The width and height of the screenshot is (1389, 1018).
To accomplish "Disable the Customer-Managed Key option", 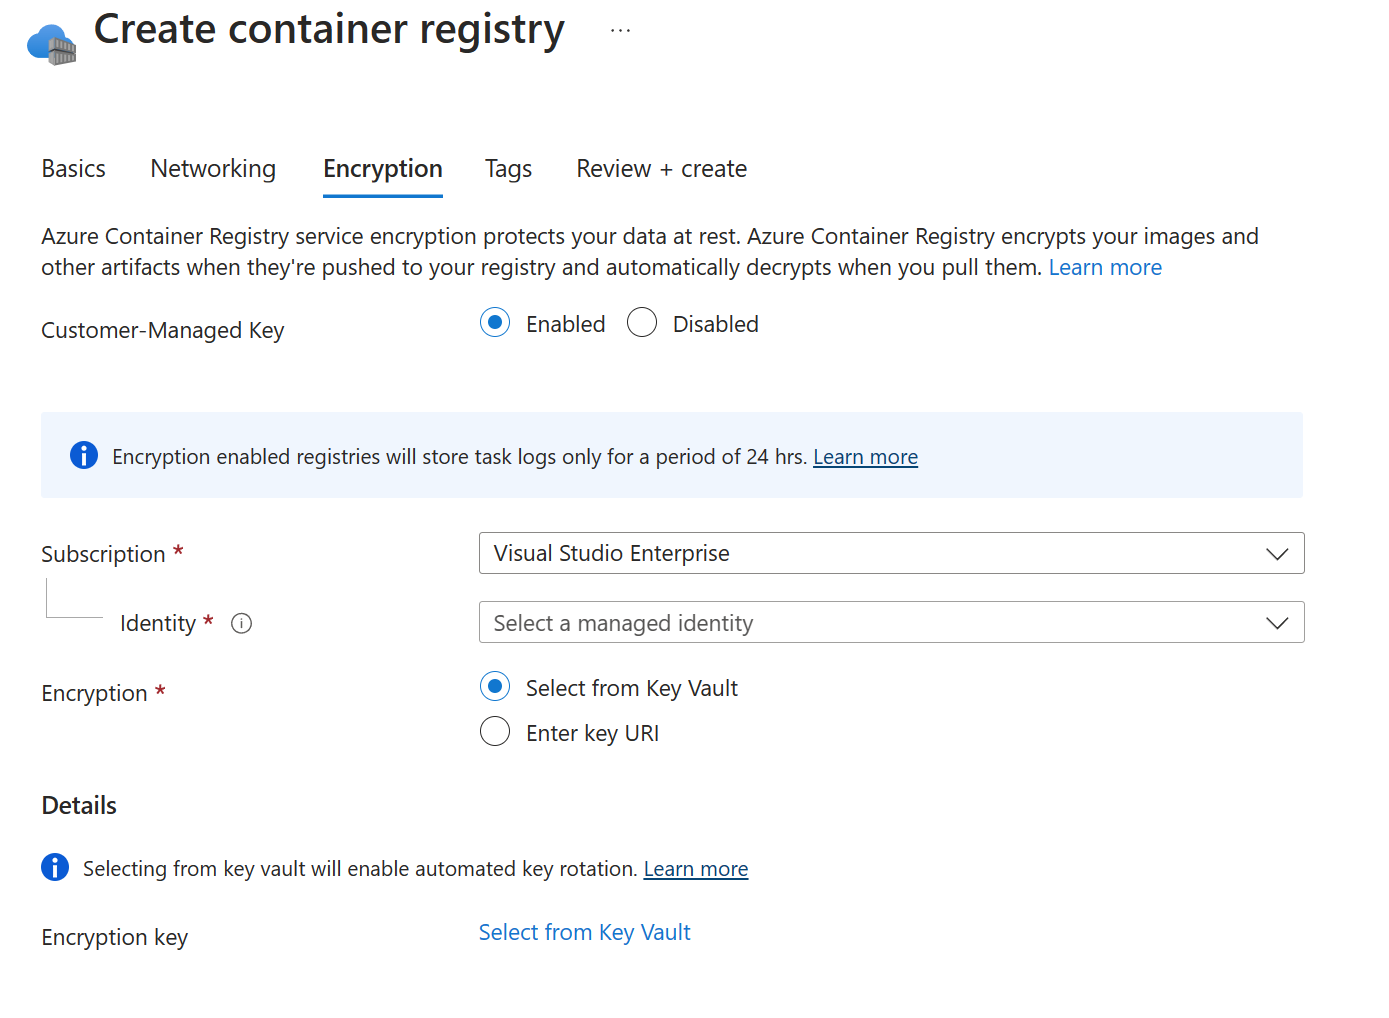I will [x=641, y=322].
